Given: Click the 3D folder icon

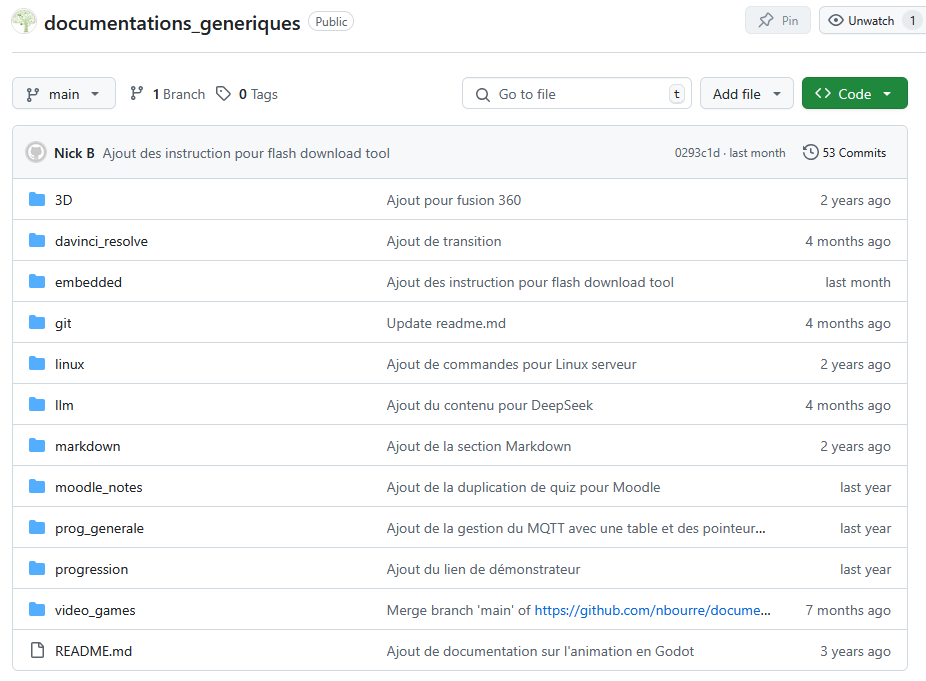Looking at the screenshot, I should pyautogui.click(x=37, y=200).
